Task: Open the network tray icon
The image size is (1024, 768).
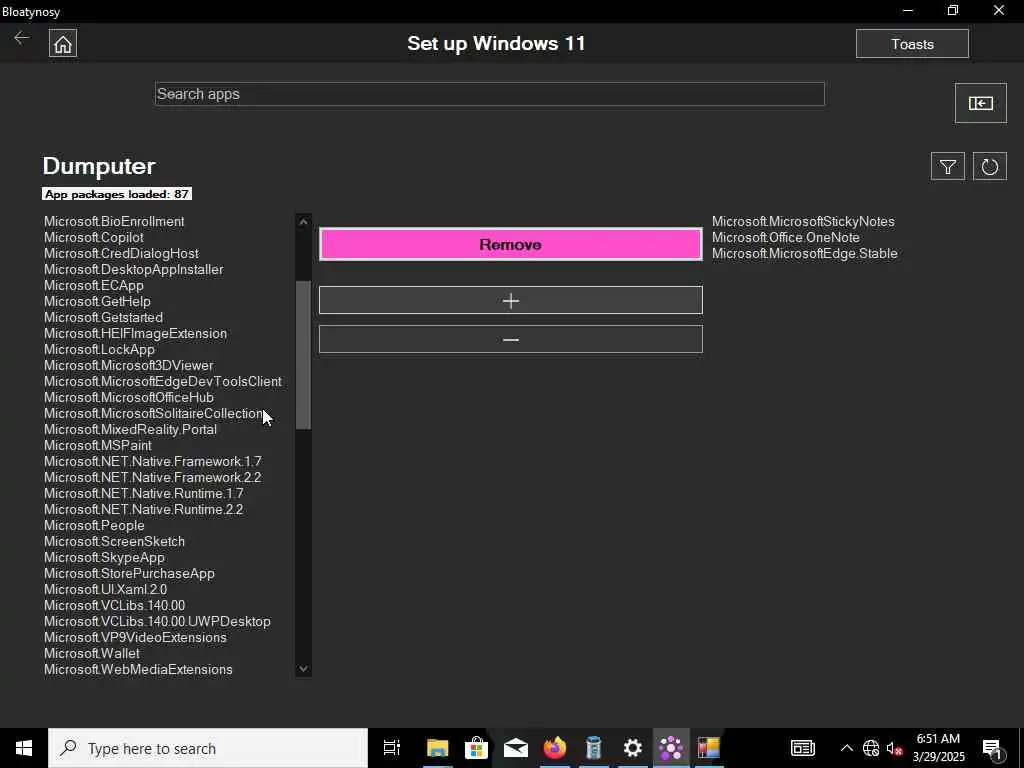Action: [871, 748]
